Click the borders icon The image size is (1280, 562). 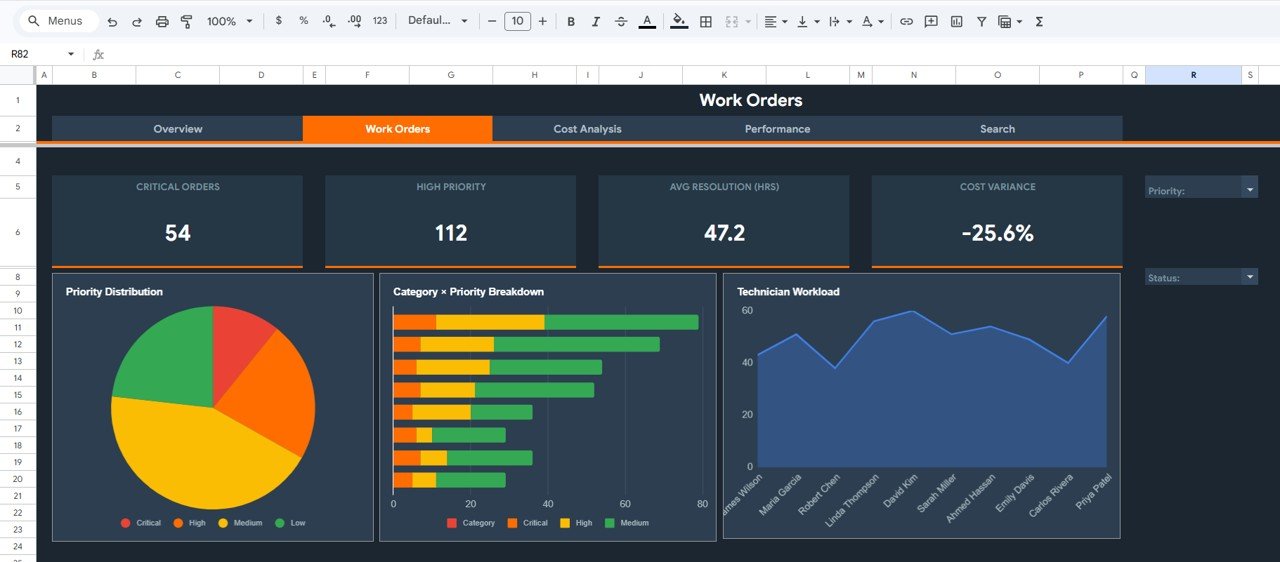click(x=705, y=21)
